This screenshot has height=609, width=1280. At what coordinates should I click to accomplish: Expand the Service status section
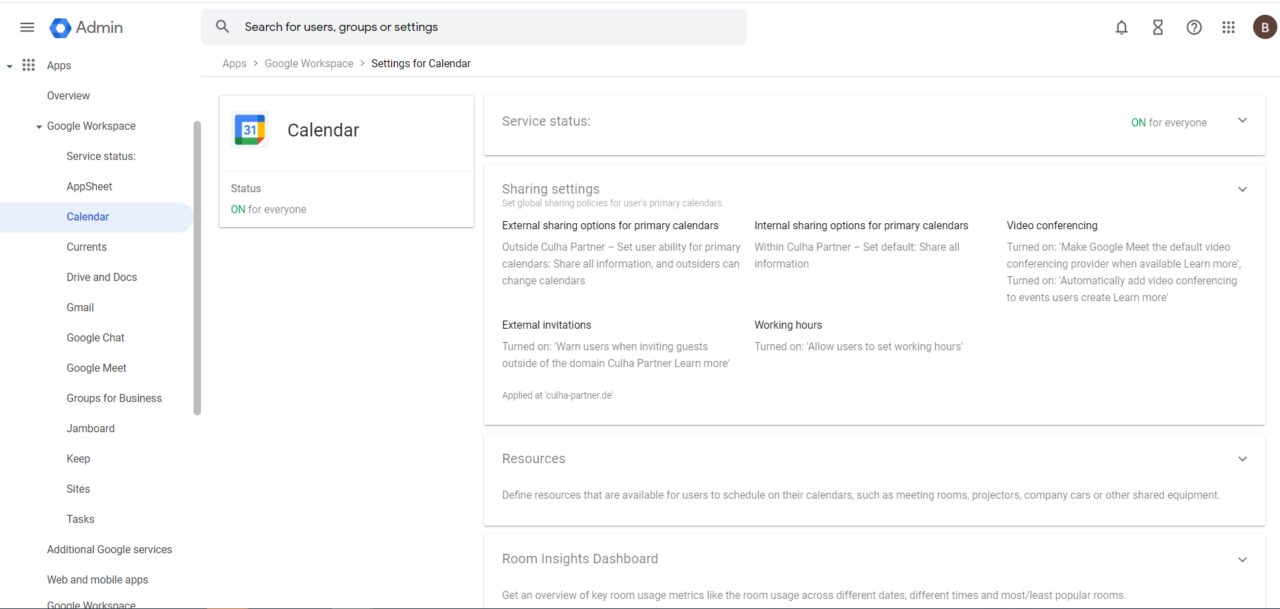1242,119
